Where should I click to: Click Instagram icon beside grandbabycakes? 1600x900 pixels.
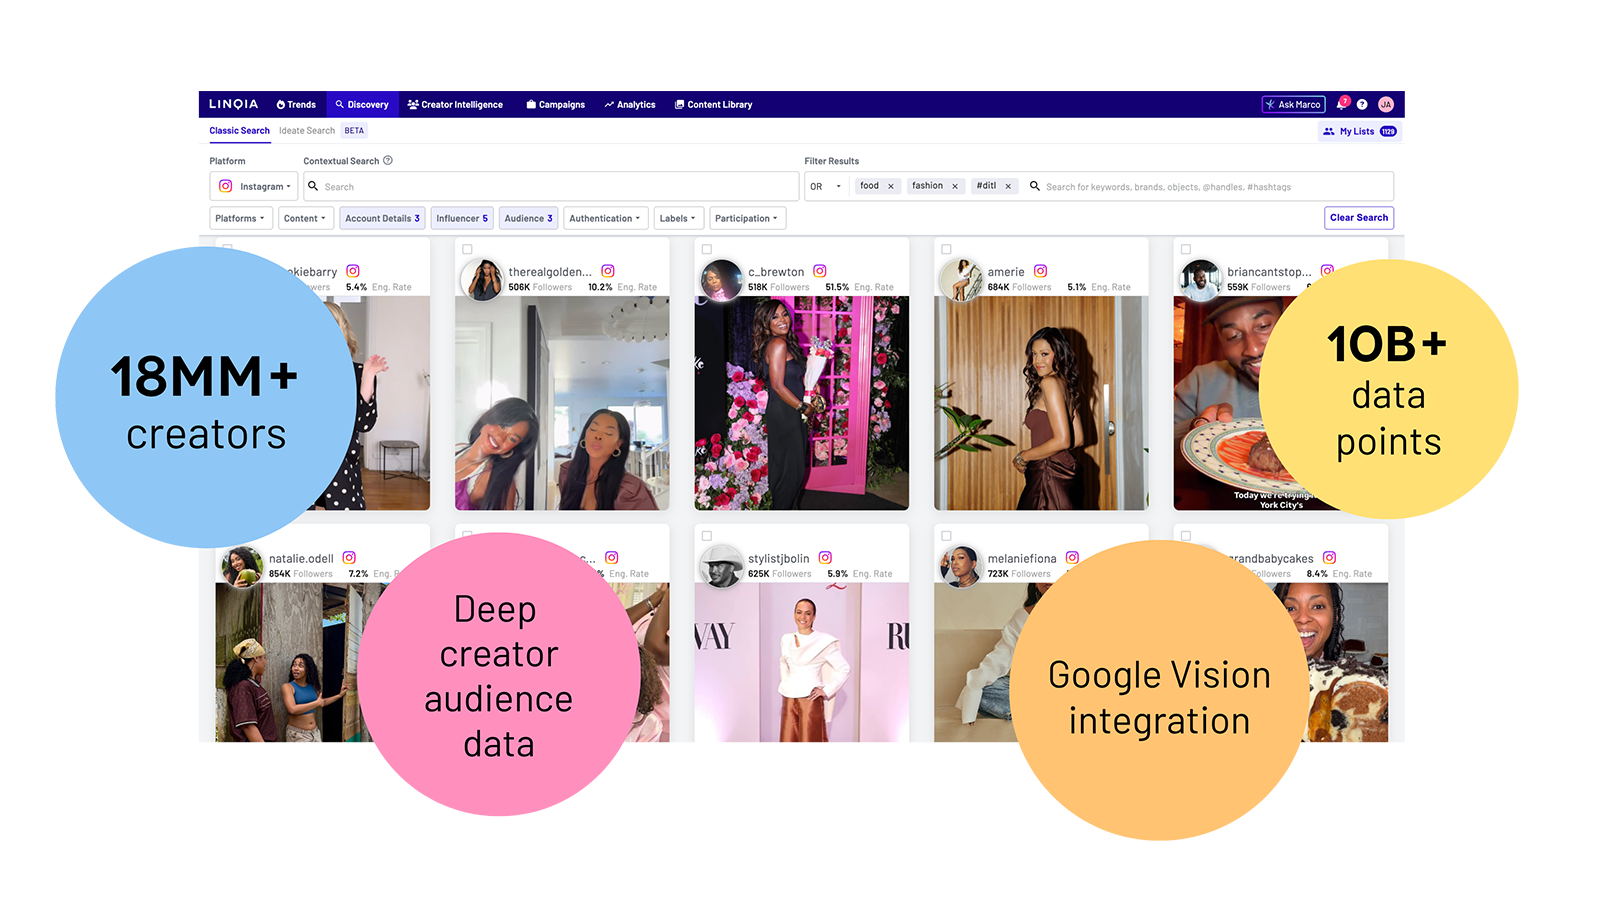[1329, 558]
